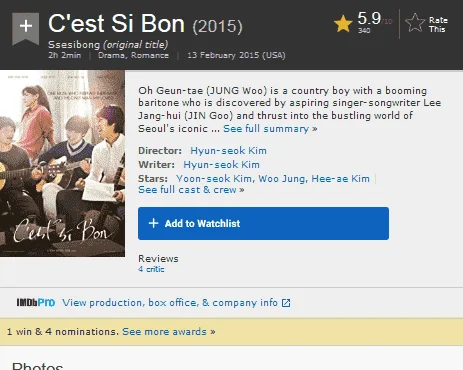
Task: Open writer Hyun-seok Kim link
Action: [221, 165]
